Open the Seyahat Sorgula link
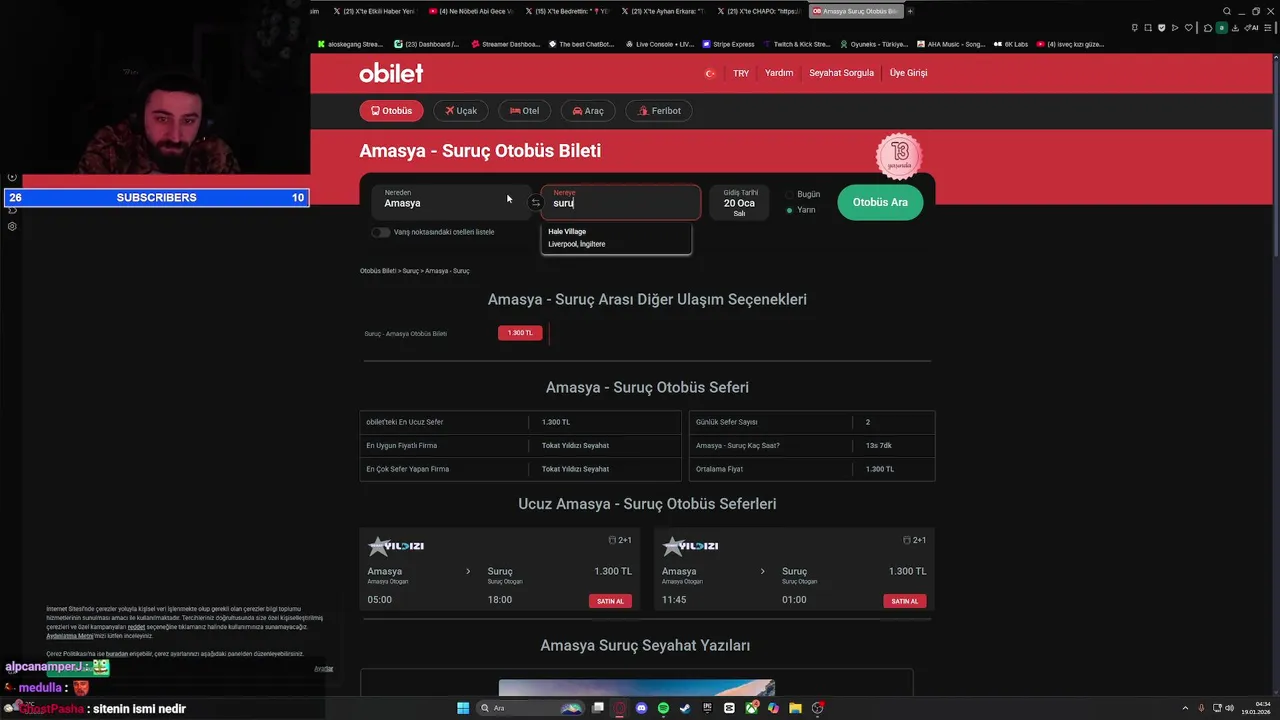Viewport: 1280px width, 720px height. (x=841, y=73)
